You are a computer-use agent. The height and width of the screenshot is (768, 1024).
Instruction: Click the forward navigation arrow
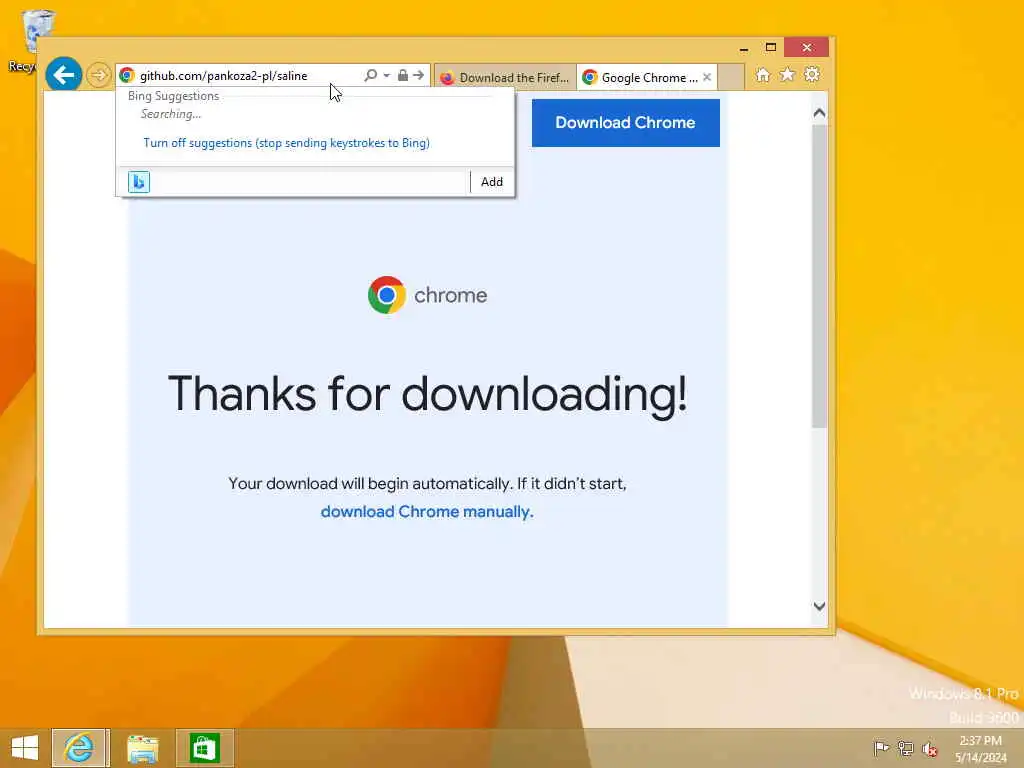coord(98,75)
